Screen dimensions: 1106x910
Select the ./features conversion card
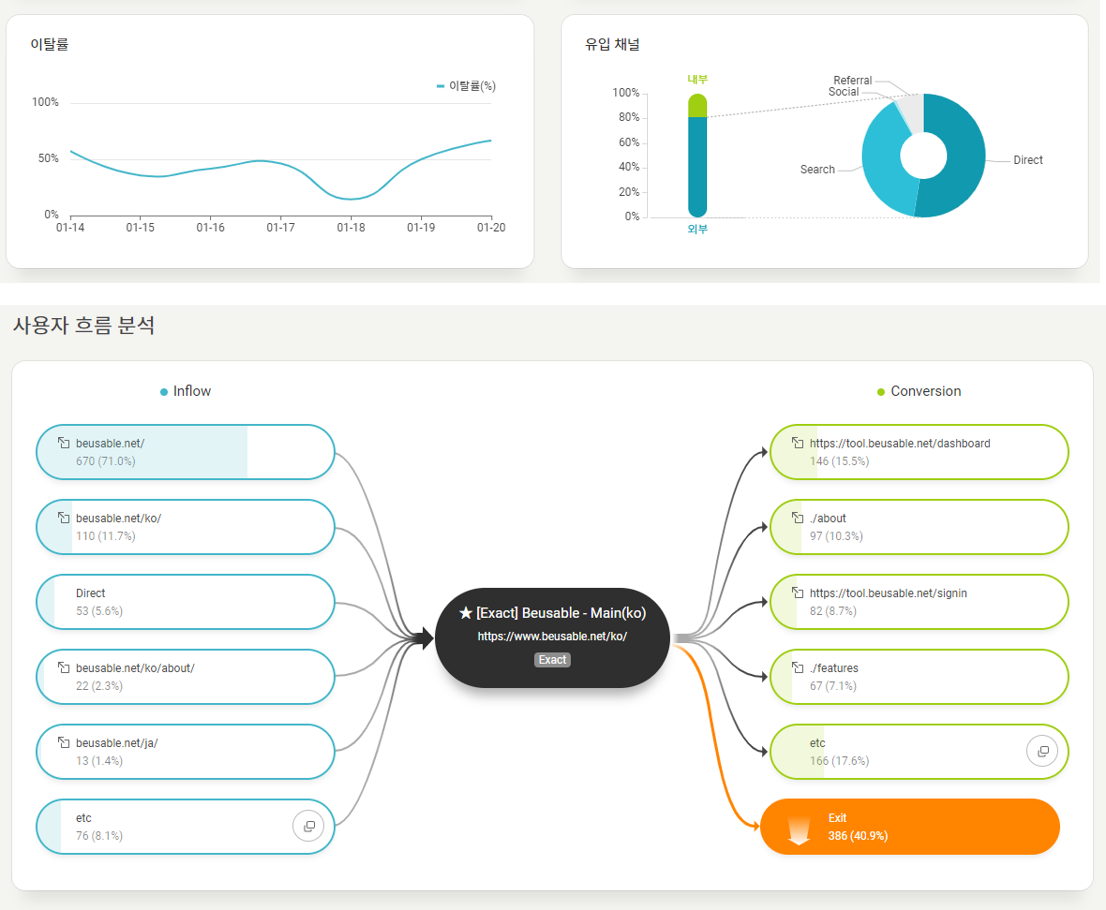919,677
